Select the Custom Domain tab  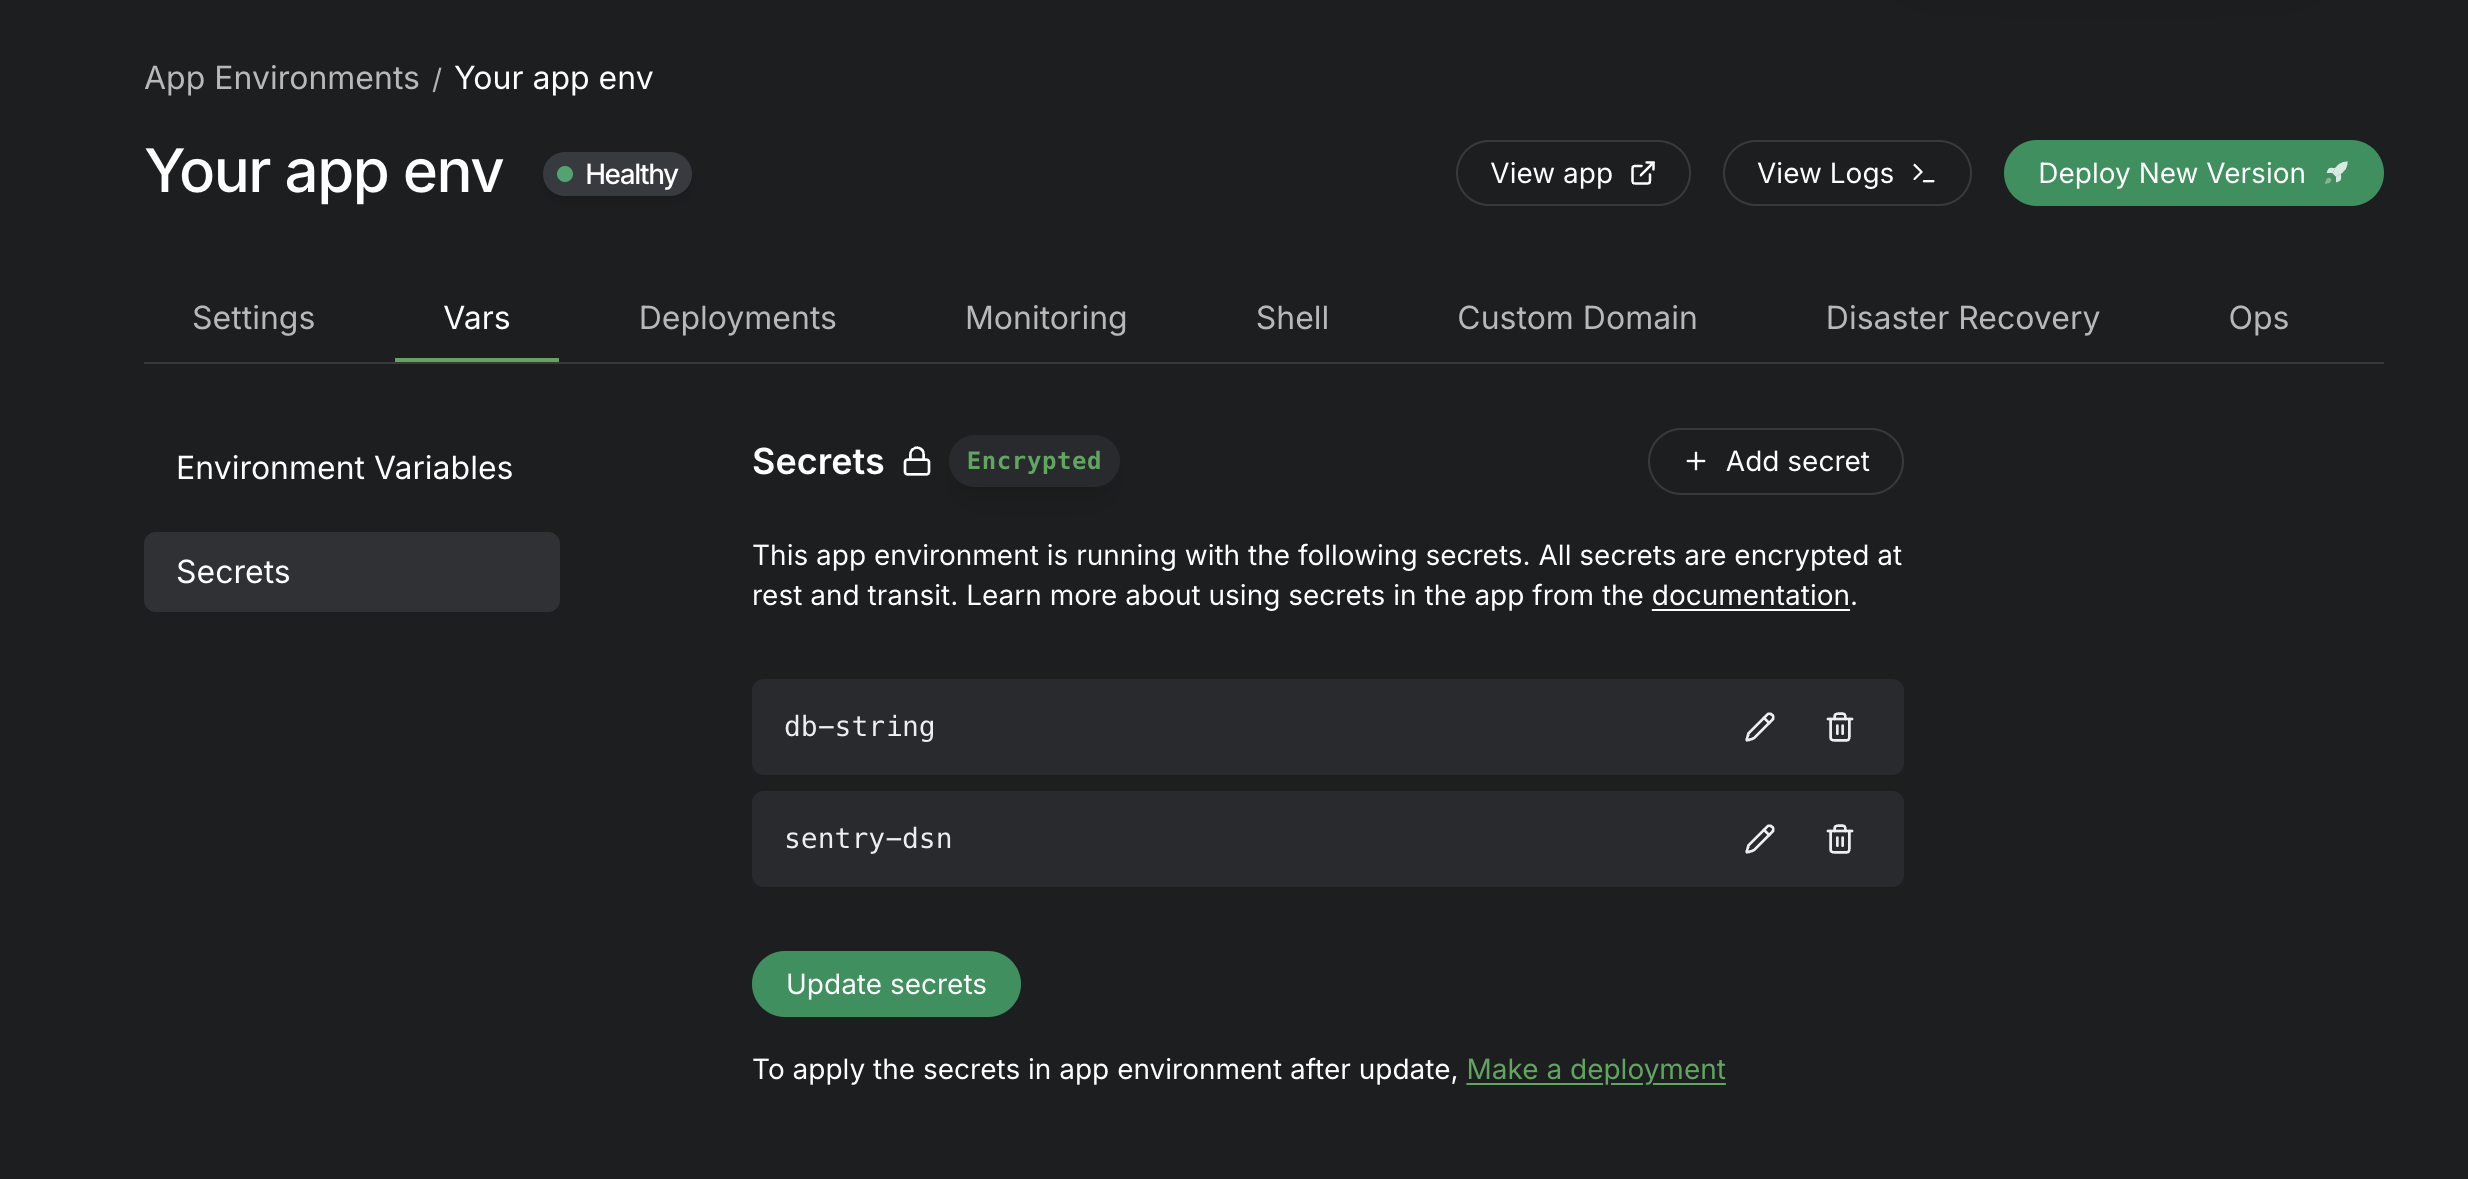click(1577, 318)
